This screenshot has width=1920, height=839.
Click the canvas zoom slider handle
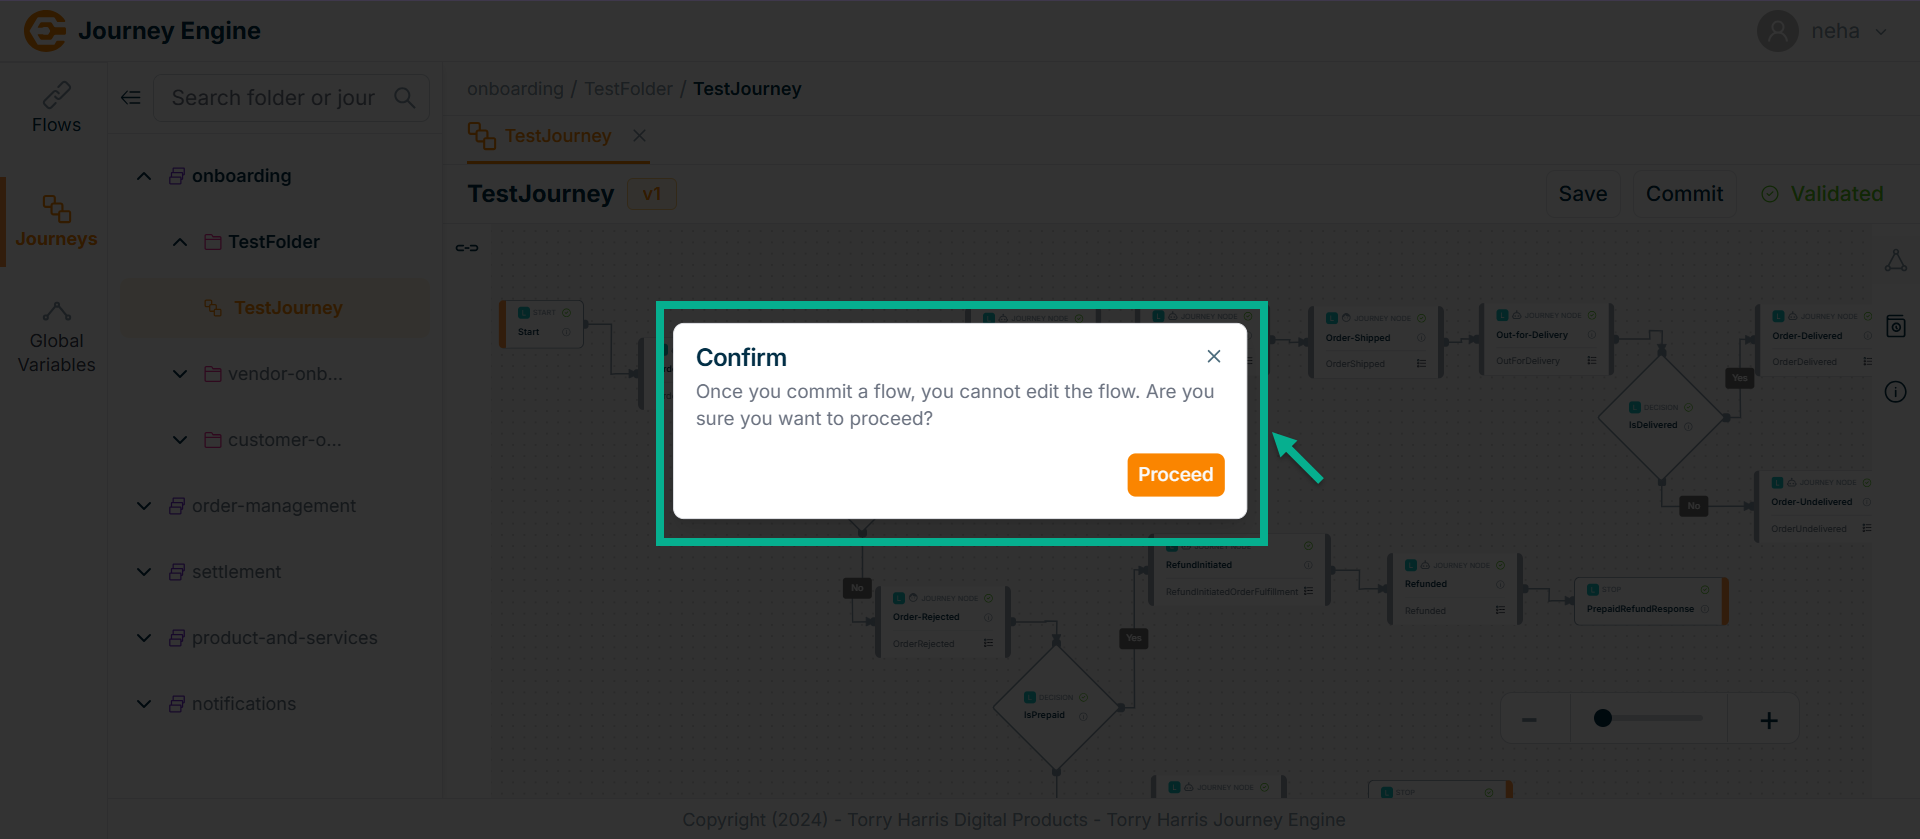coord(1602,718)
